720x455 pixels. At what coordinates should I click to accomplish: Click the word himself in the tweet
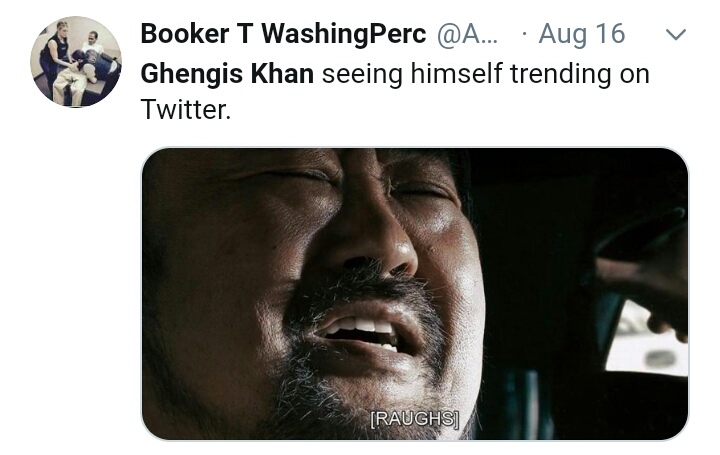point(456,73)
